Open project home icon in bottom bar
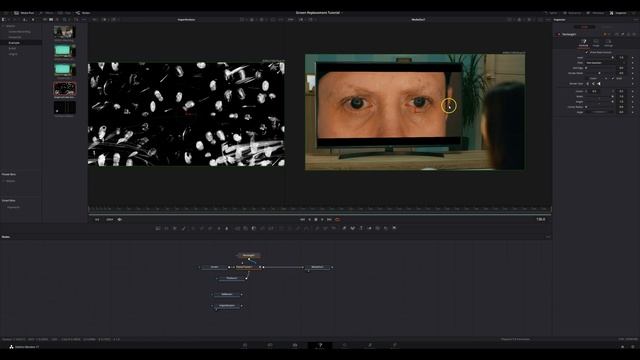640x360 pixels. [622, 347]
